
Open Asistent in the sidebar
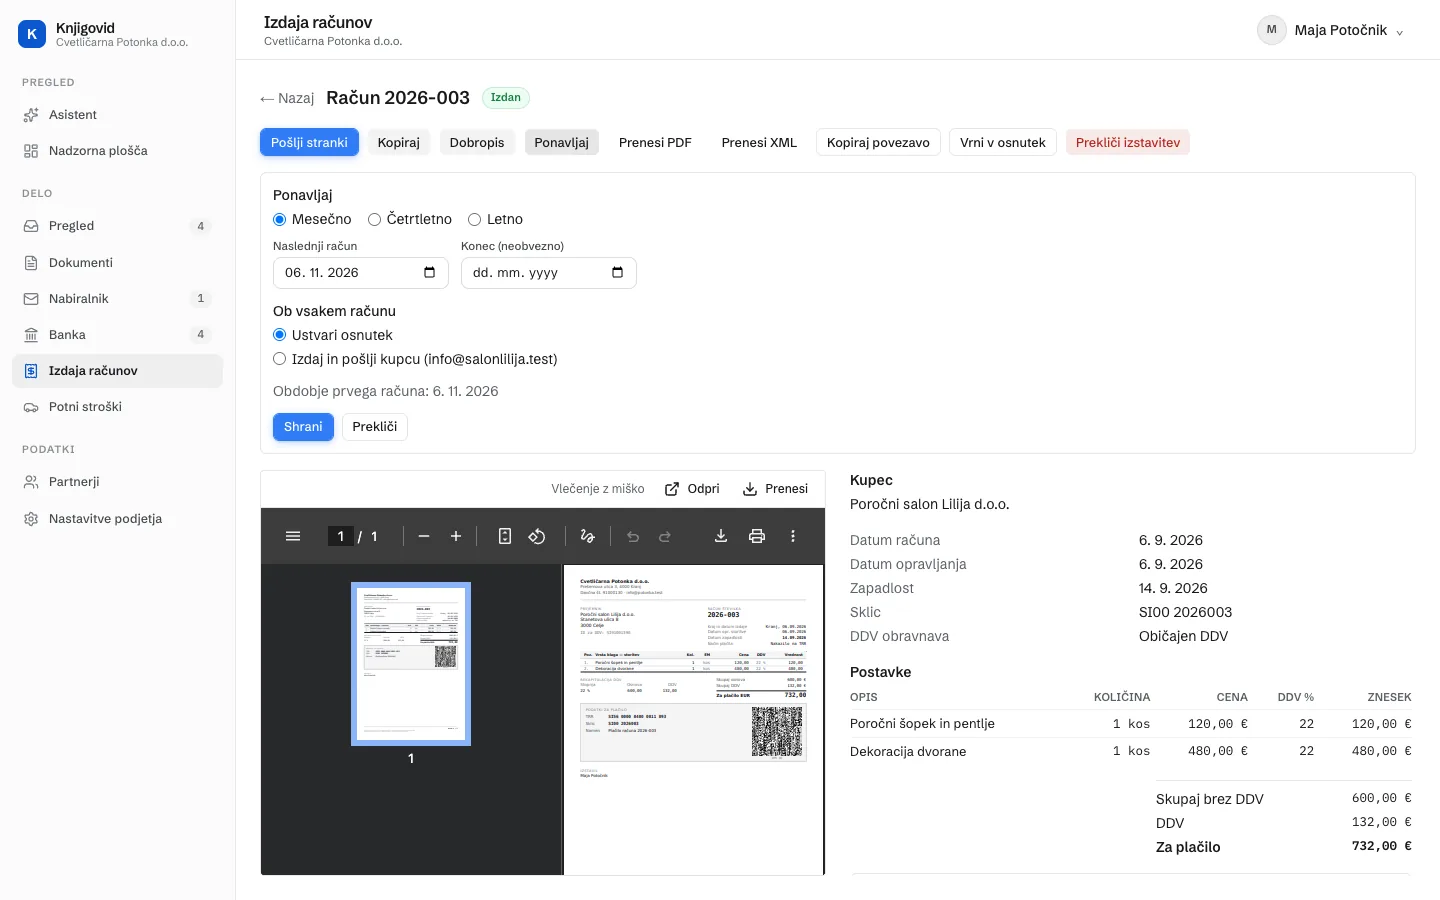(x=117, y=115)
